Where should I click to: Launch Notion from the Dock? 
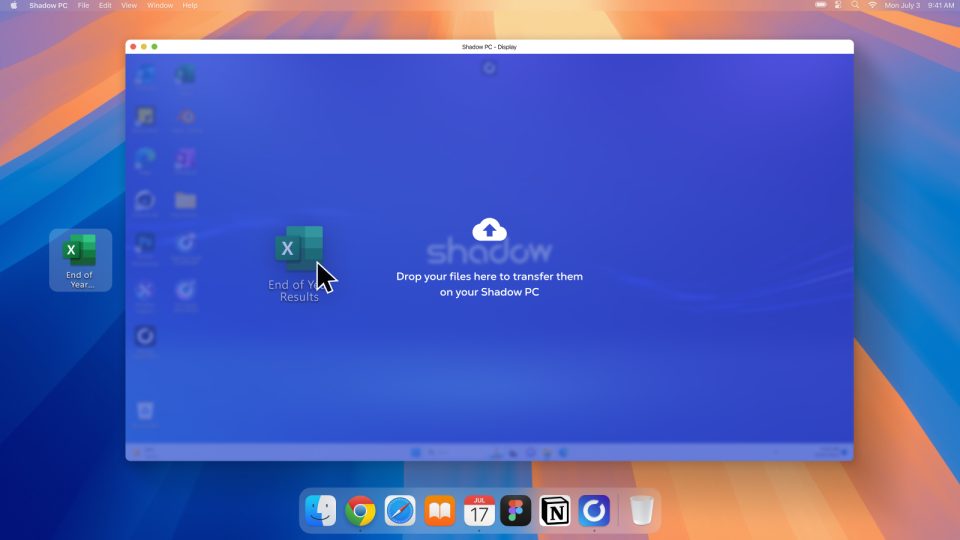[555, 510]
